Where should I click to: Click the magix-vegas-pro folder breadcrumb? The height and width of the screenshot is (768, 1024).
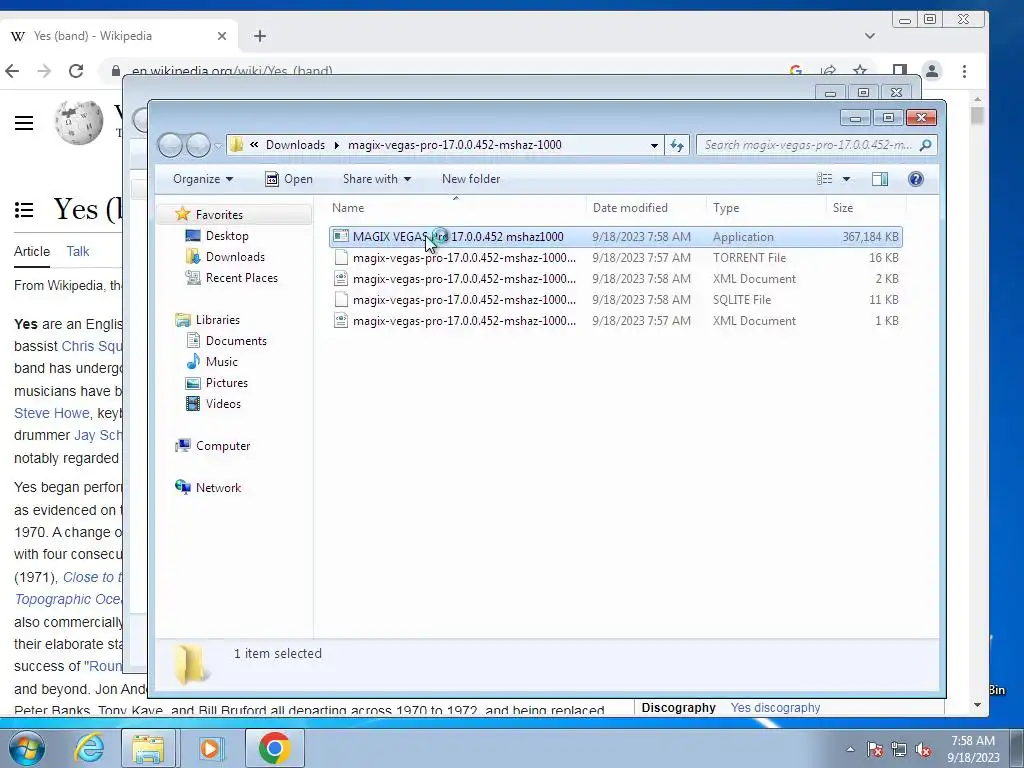455,145
